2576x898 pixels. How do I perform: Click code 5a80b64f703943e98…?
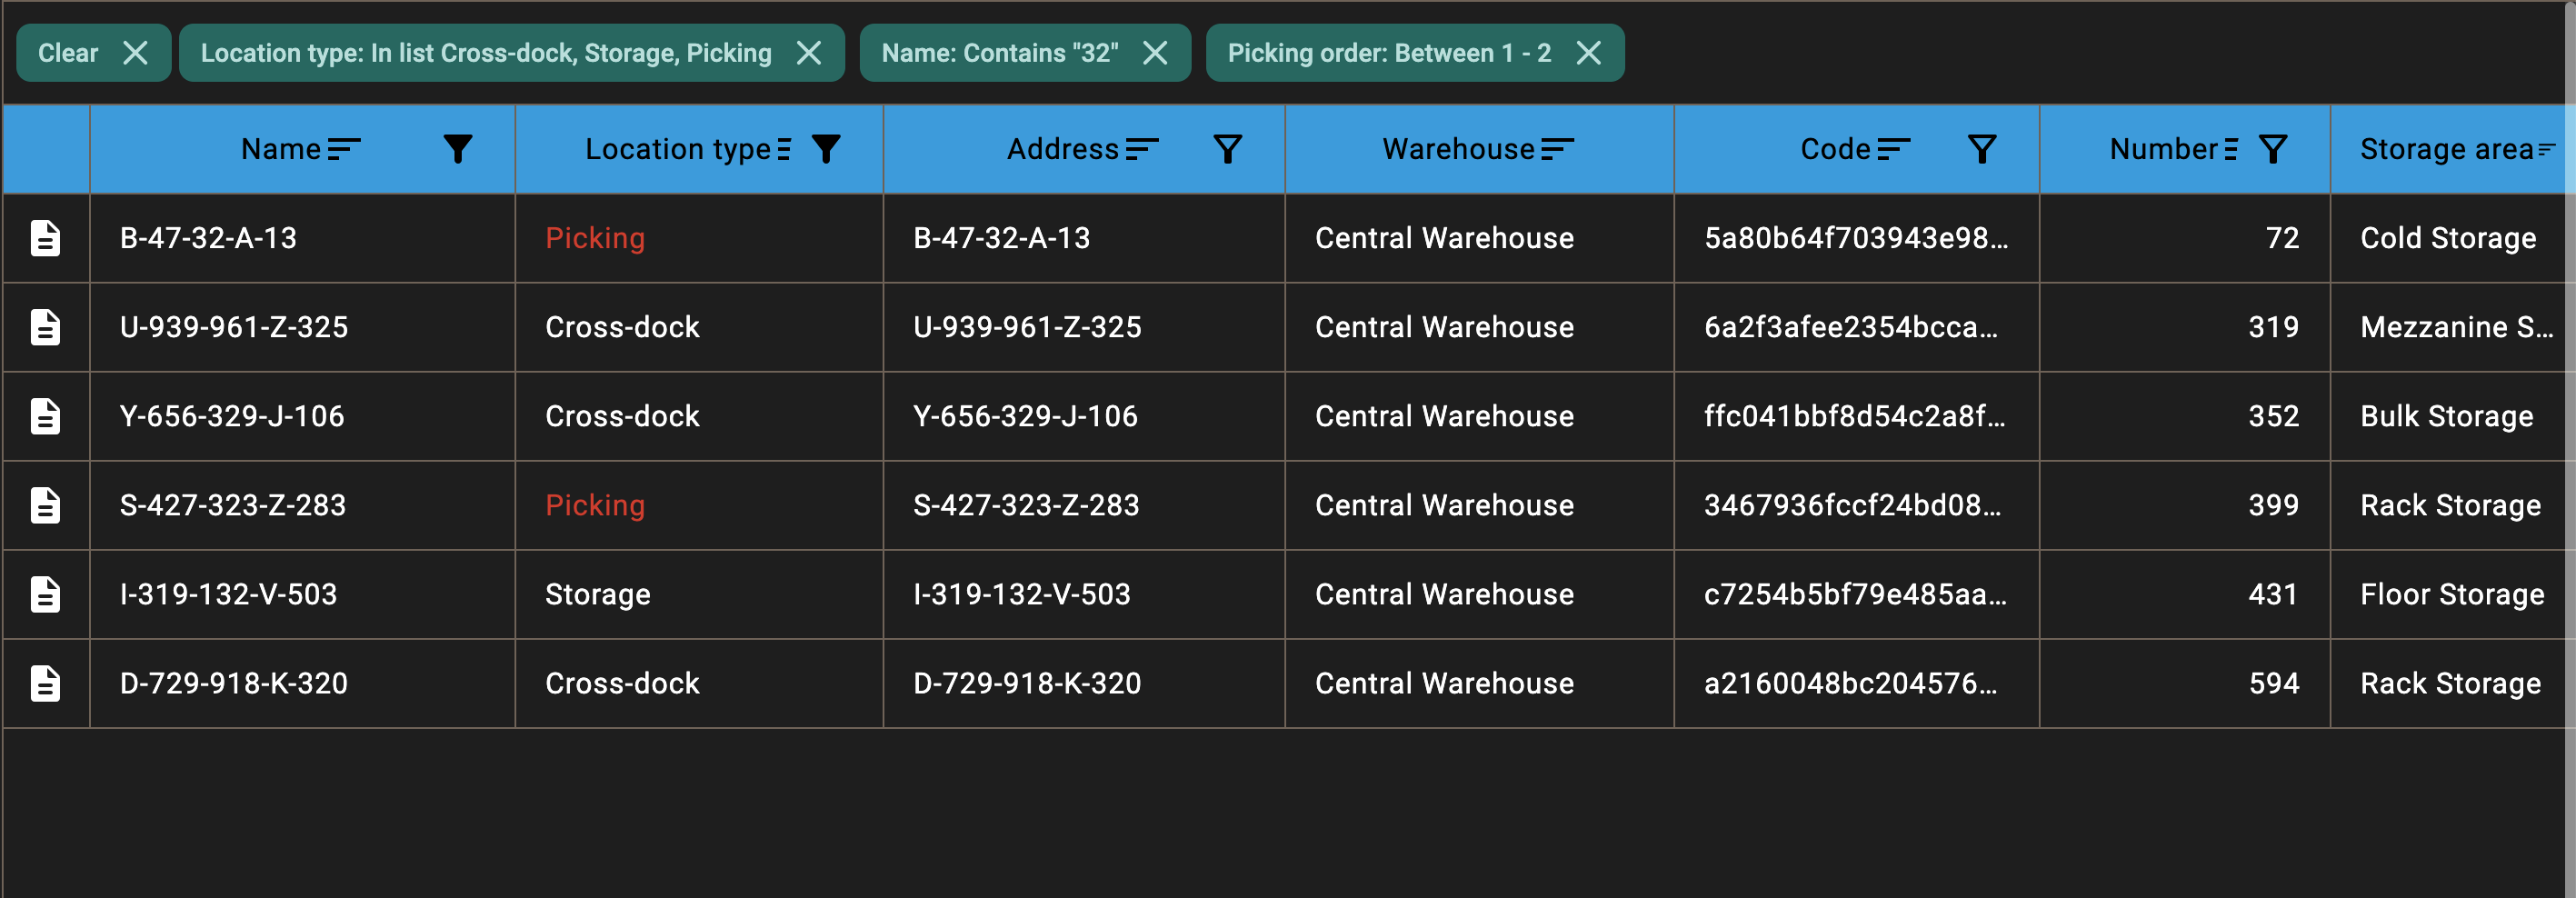coord(1856,238)
